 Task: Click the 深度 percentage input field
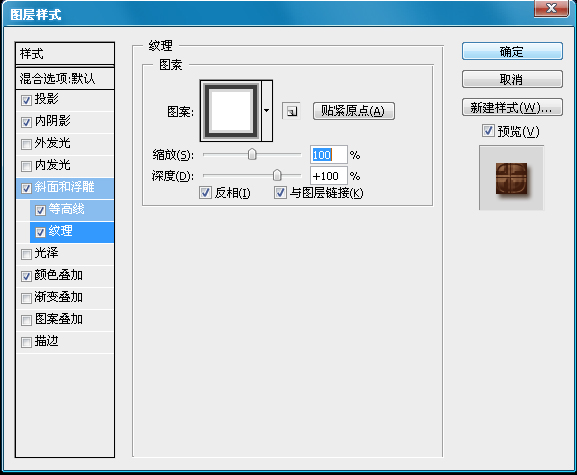point(329,176)
